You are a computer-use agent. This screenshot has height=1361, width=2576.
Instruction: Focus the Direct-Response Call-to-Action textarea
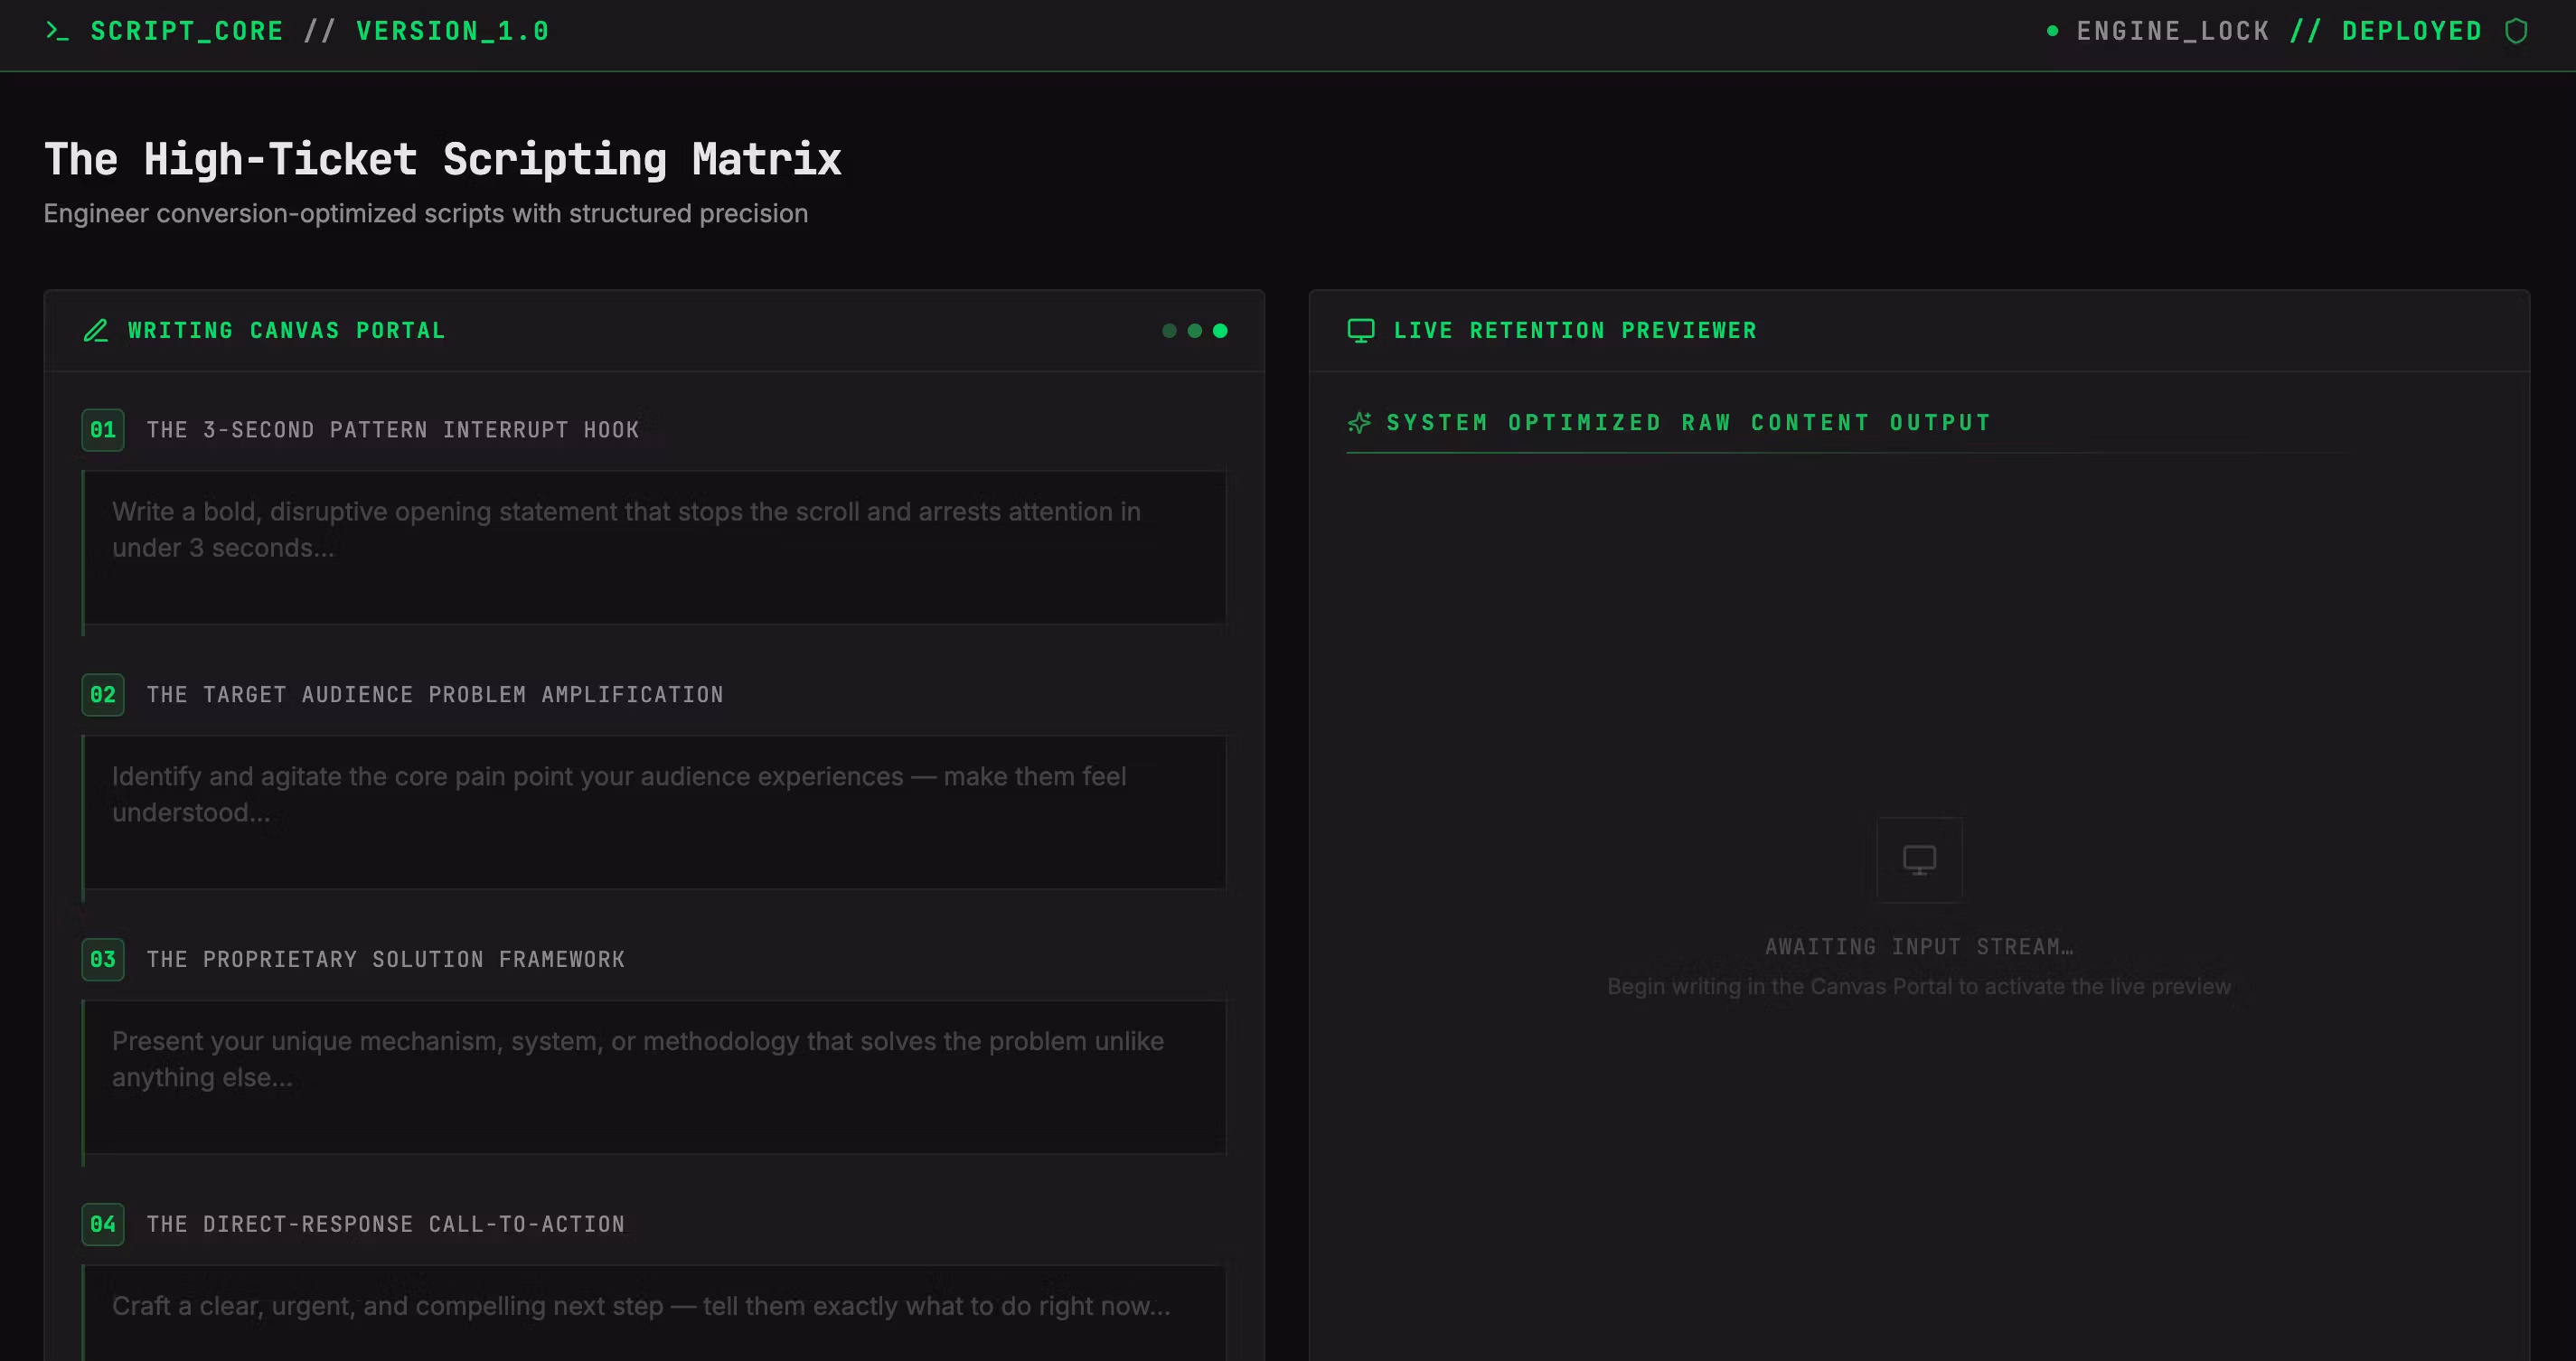tap(655, 1313)
